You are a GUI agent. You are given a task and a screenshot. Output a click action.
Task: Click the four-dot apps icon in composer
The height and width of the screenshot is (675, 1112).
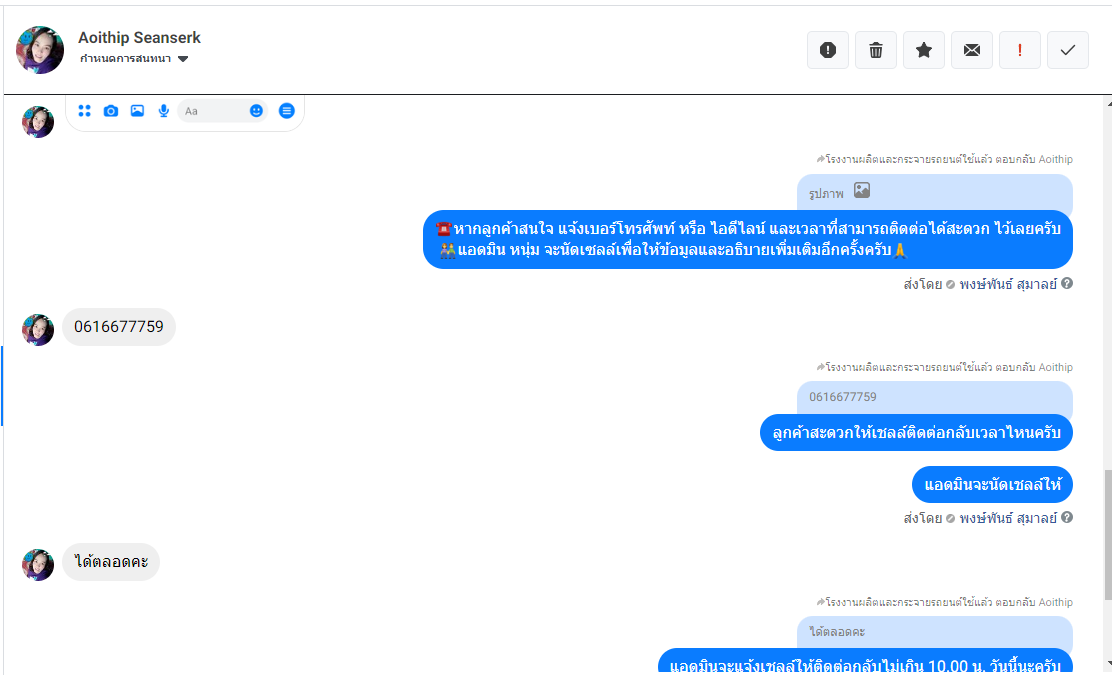84,111
